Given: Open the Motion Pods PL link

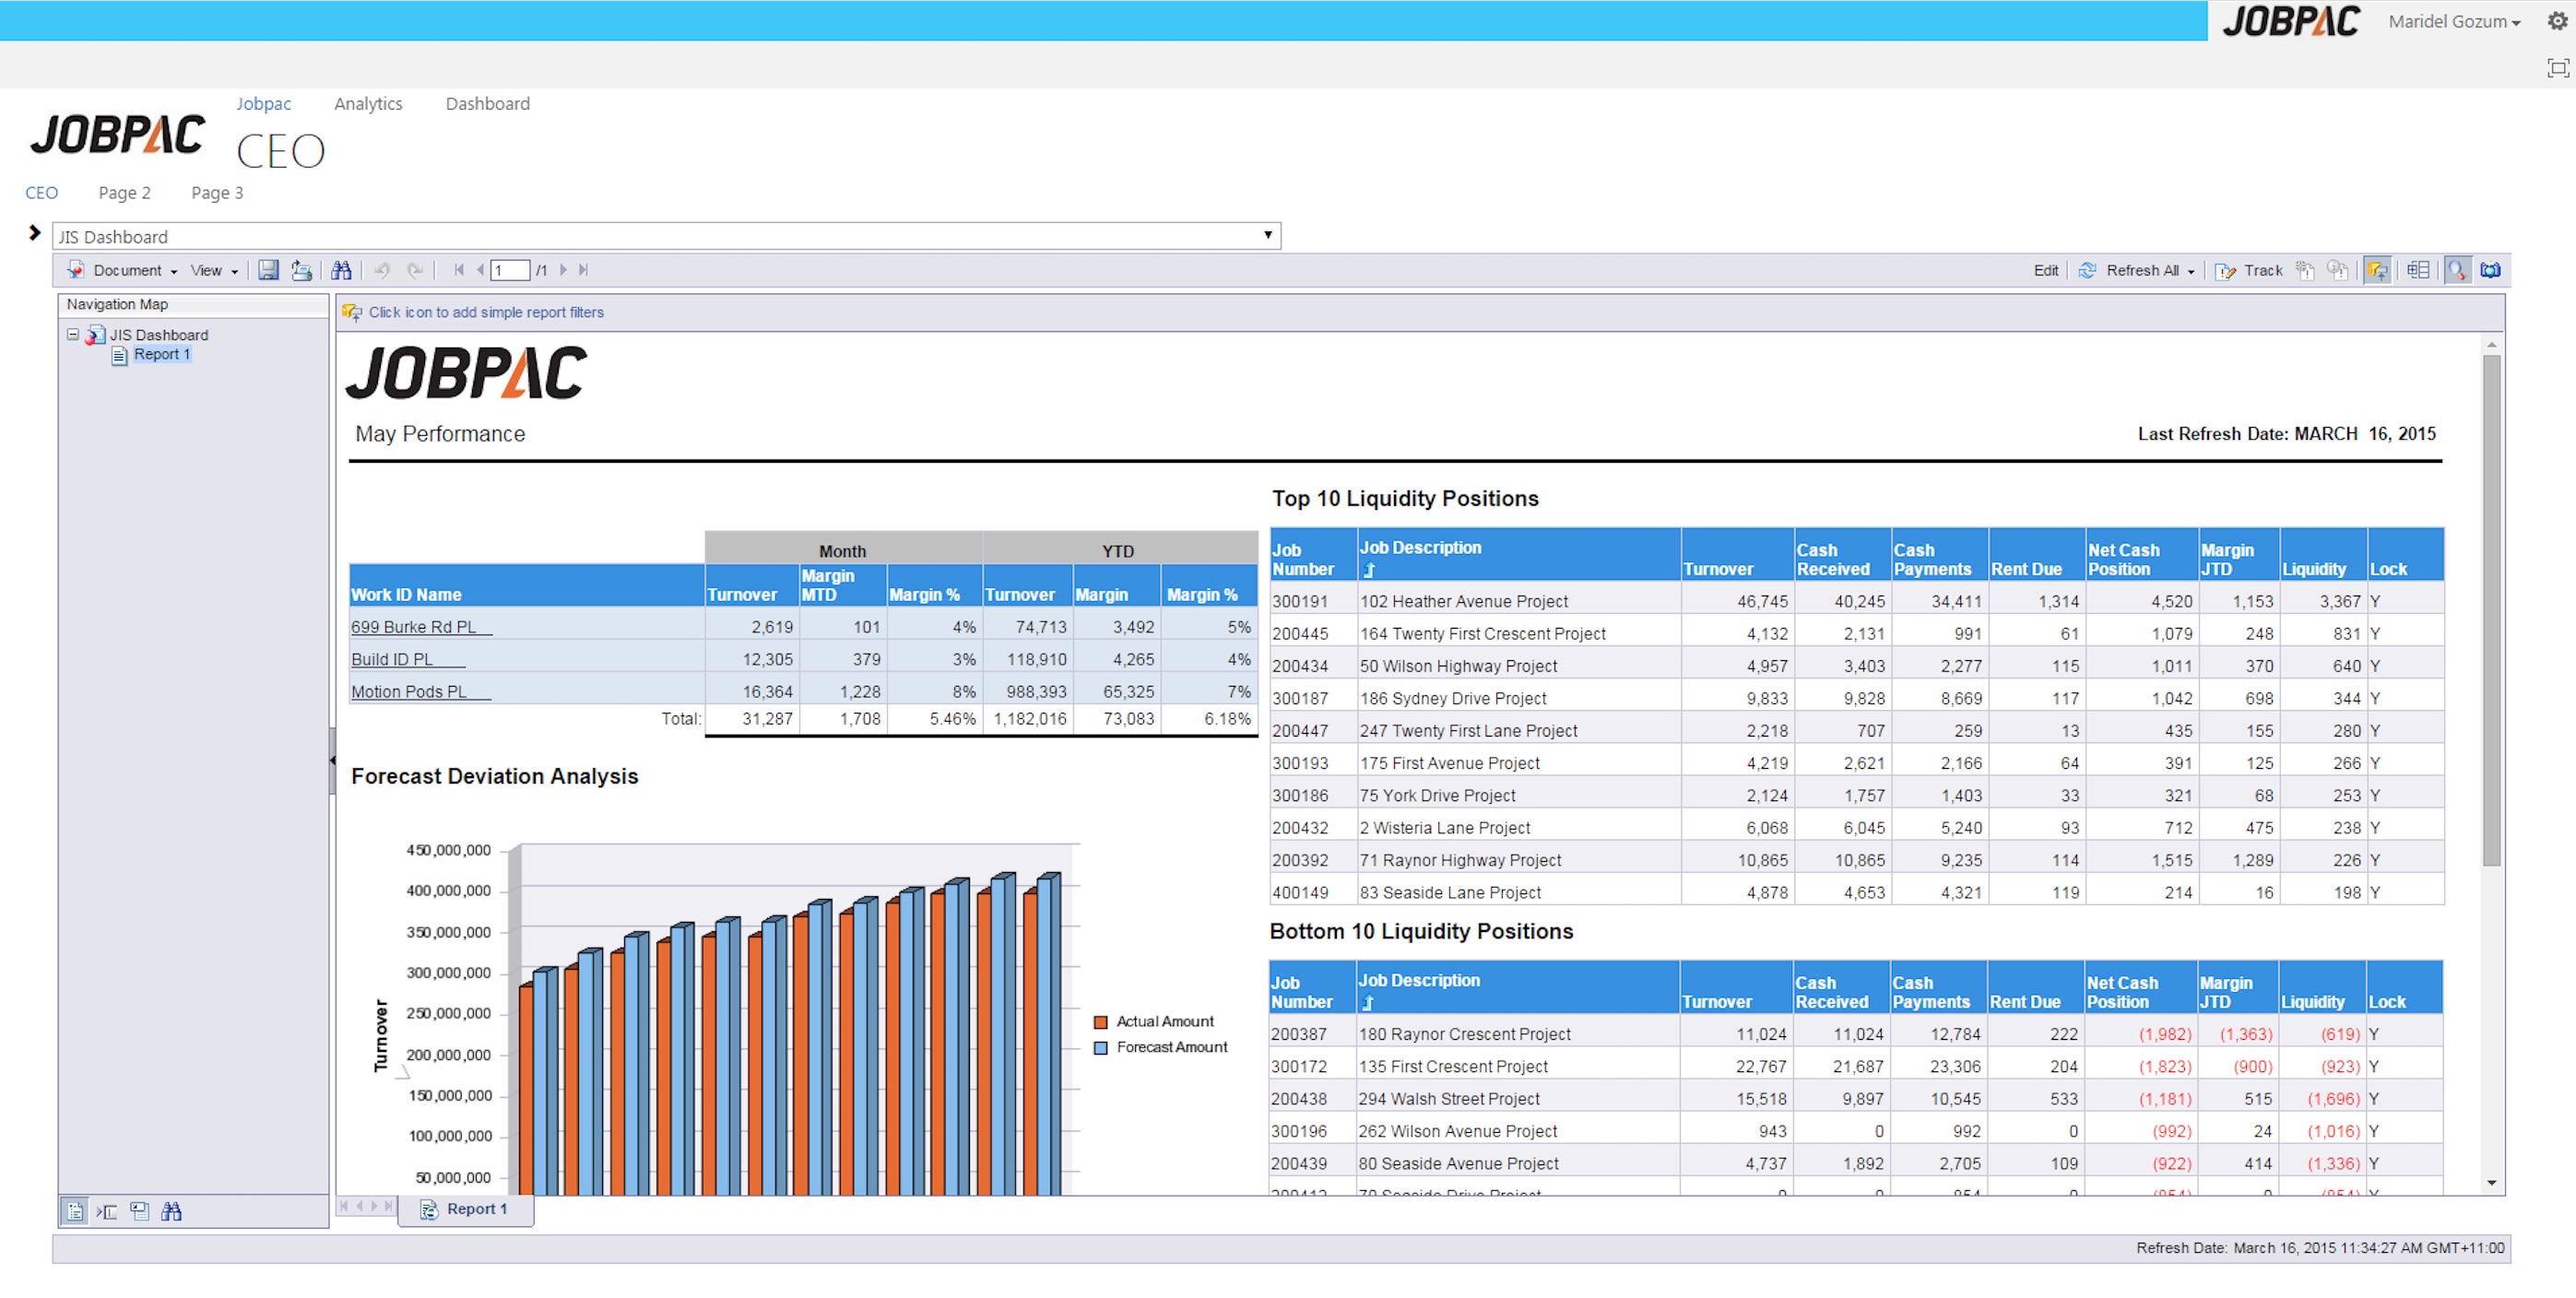Looking at the screenshot, I should 409,692.
